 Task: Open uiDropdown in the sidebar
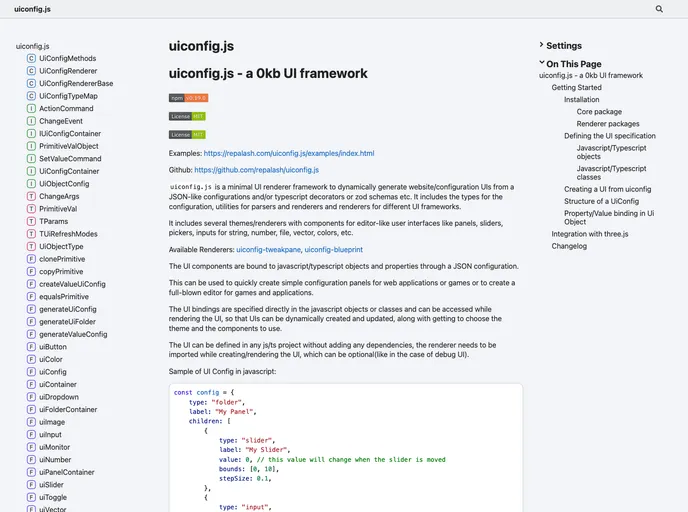pos(59,397)
